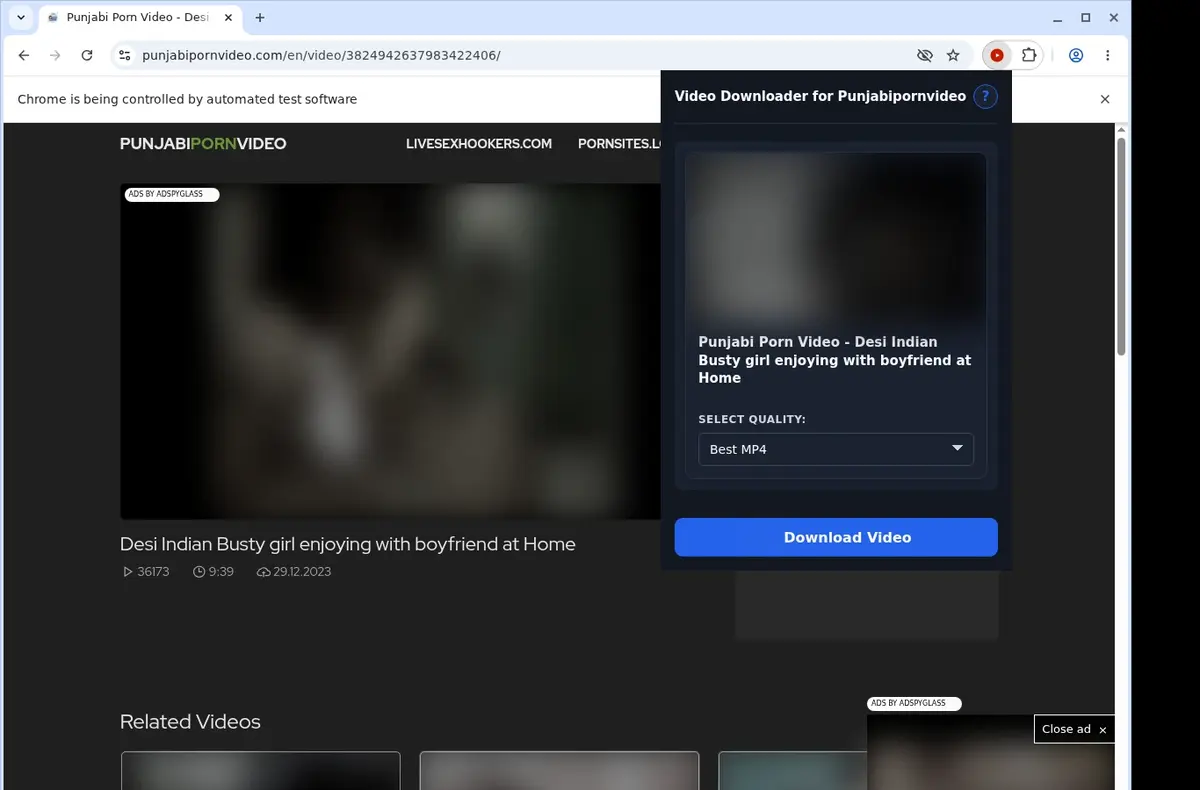The width and height of the screenshot is (1200, 790).
Task: Click the Download Video button
Action: click(836, 537)
